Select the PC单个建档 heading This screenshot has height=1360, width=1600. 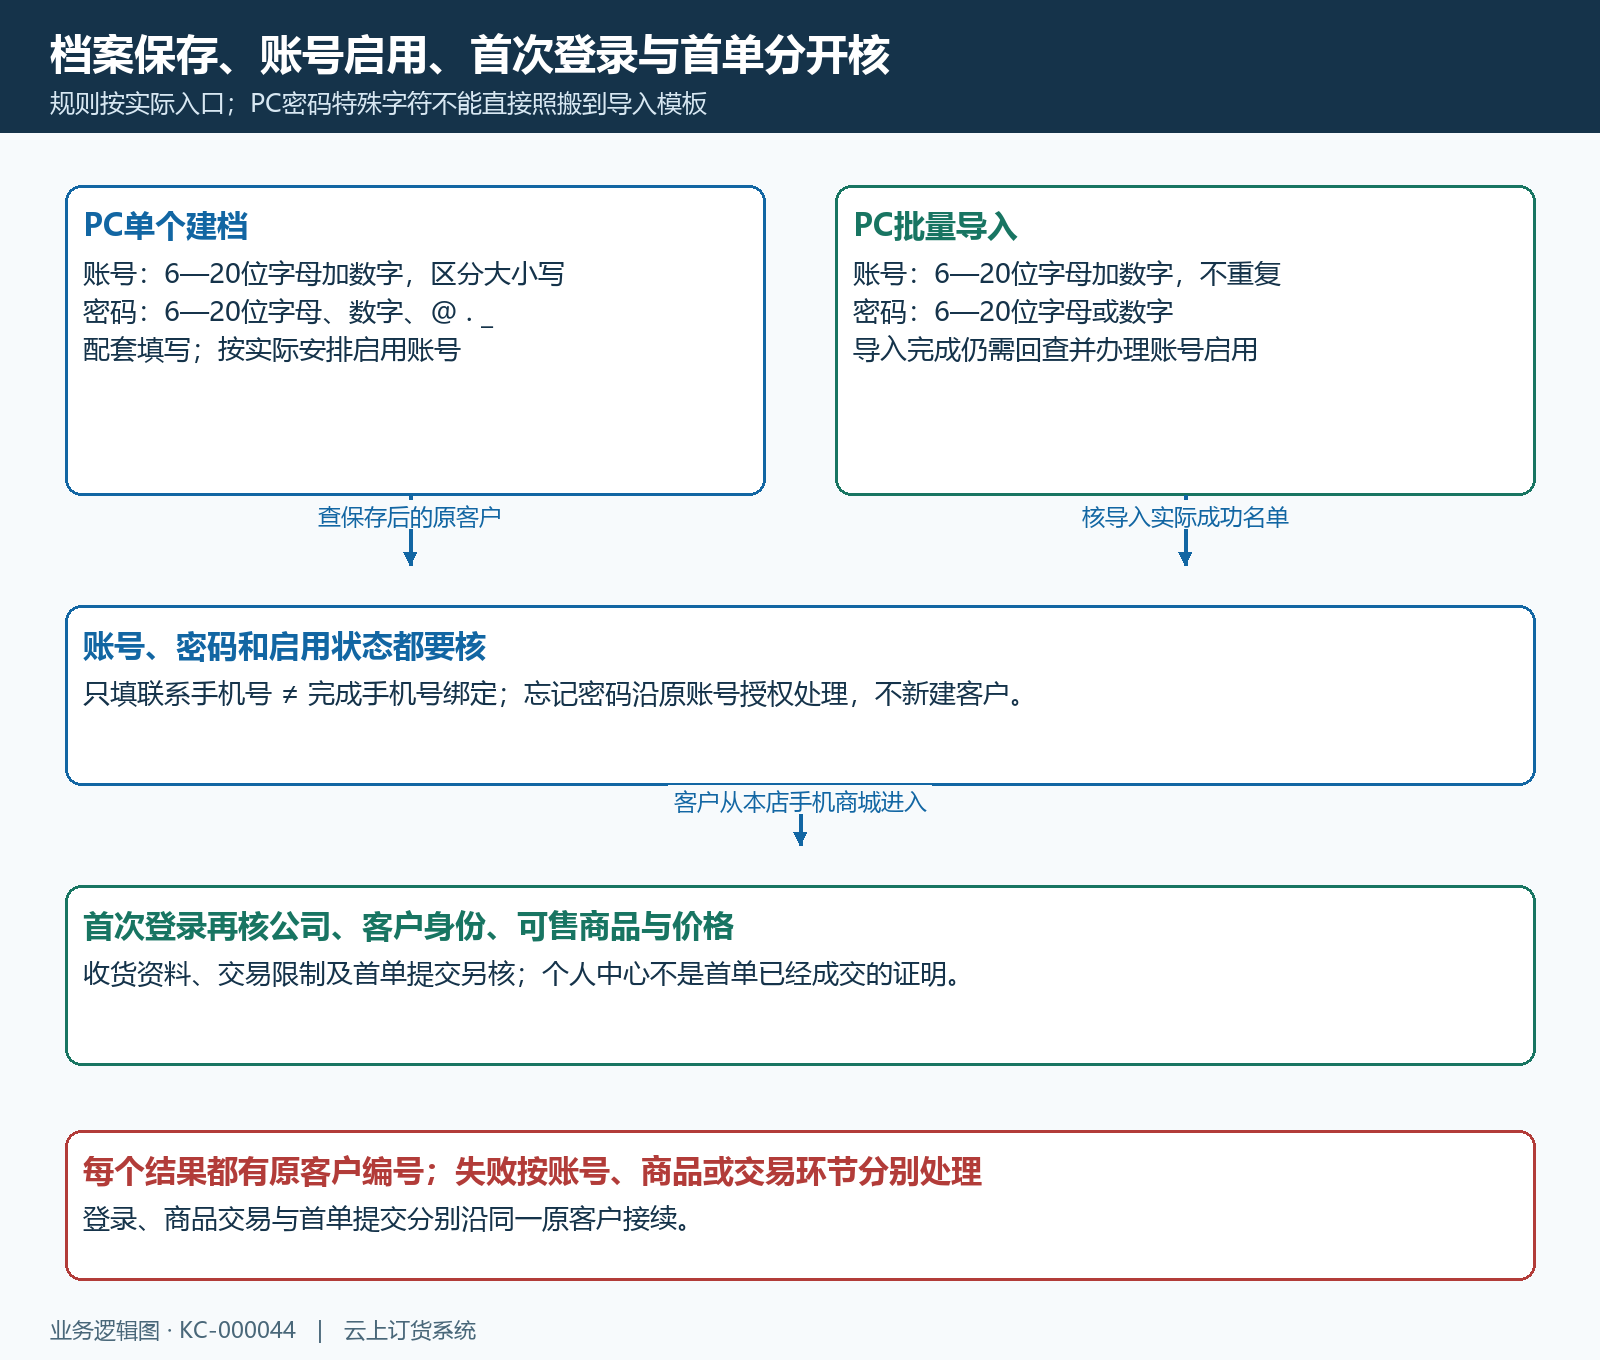(x=166, y=226)
